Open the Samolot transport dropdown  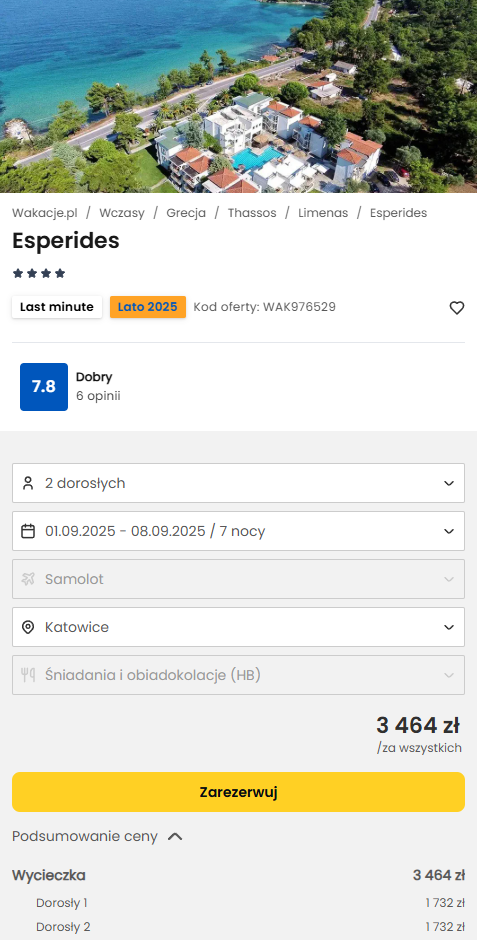click(238, 579)
